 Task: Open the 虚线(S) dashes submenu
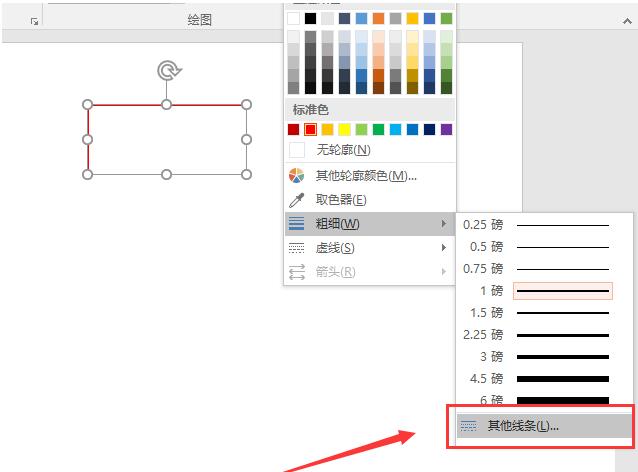pyautogui.click(x=369, y=248)
